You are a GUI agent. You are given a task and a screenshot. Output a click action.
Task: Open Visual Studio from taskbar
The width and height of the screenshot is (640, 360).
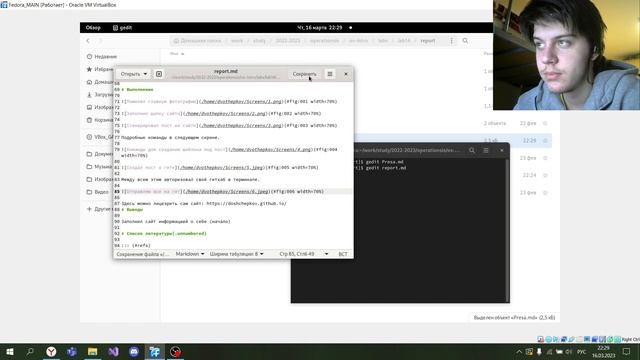click(x=113, y=351)
